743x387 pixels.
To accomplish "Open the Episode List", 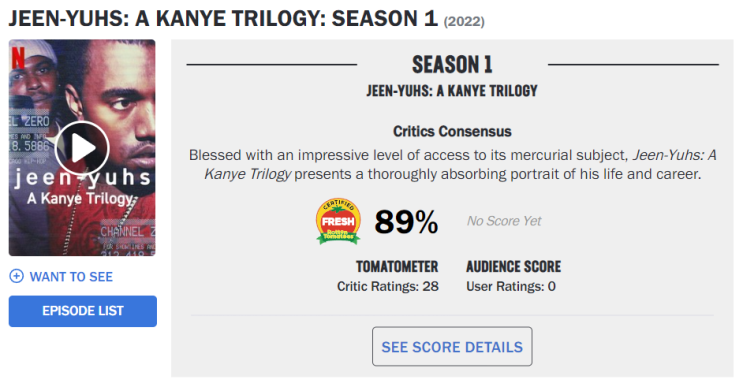I will tap(82, 311).
